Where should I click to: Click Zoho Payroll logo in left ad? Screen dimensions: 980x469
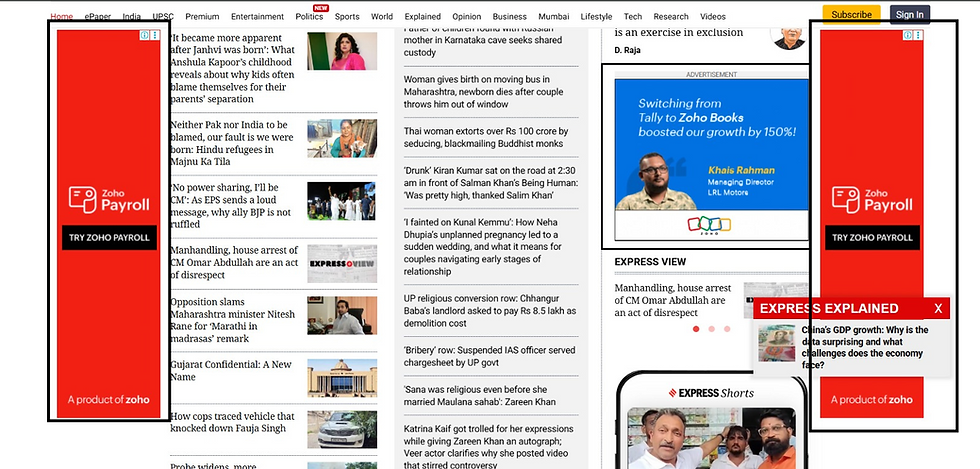click(109, 200)
